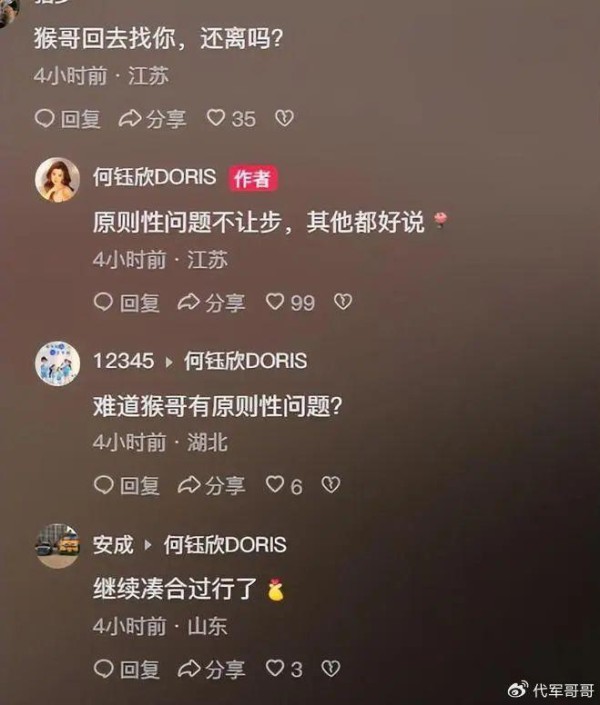Reply to 何钰欣DORIS's author comment
600x705 pixels.
pos(126,303)
